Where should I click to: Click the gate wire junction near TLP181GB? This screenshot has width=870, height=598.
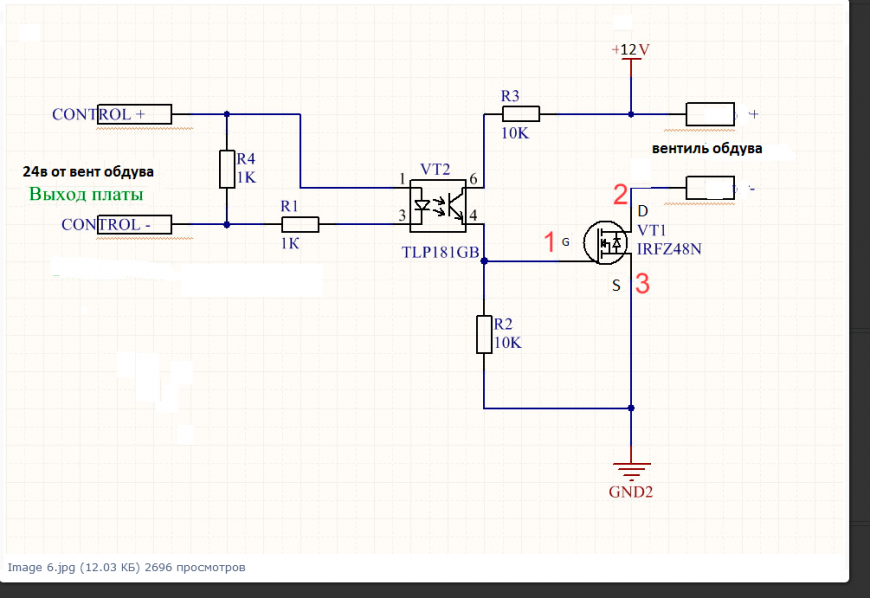484,261
